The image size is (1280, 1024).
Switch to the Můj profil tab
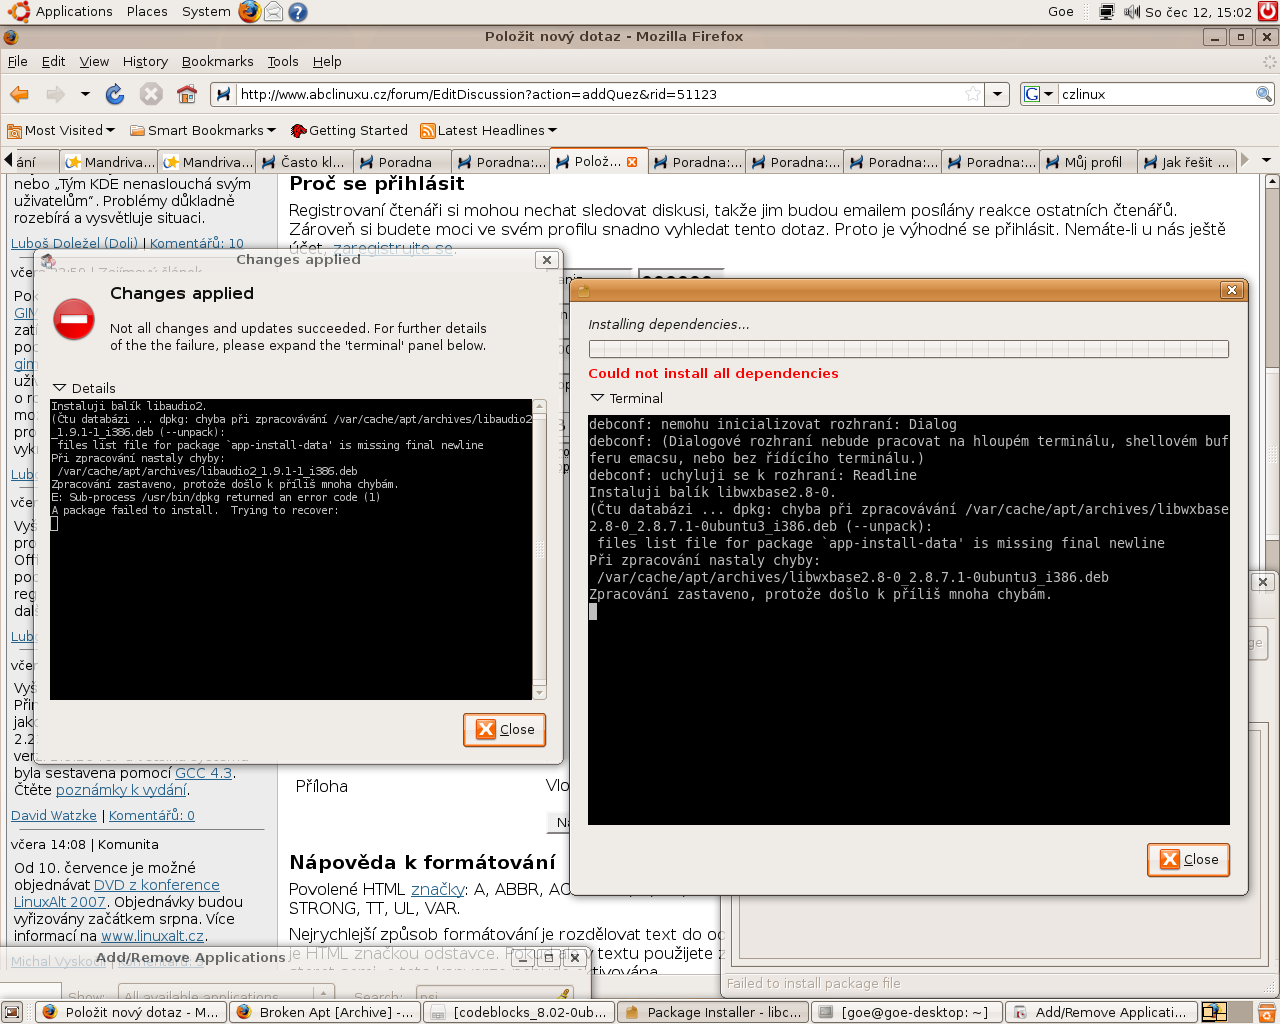pos(1091,162)
